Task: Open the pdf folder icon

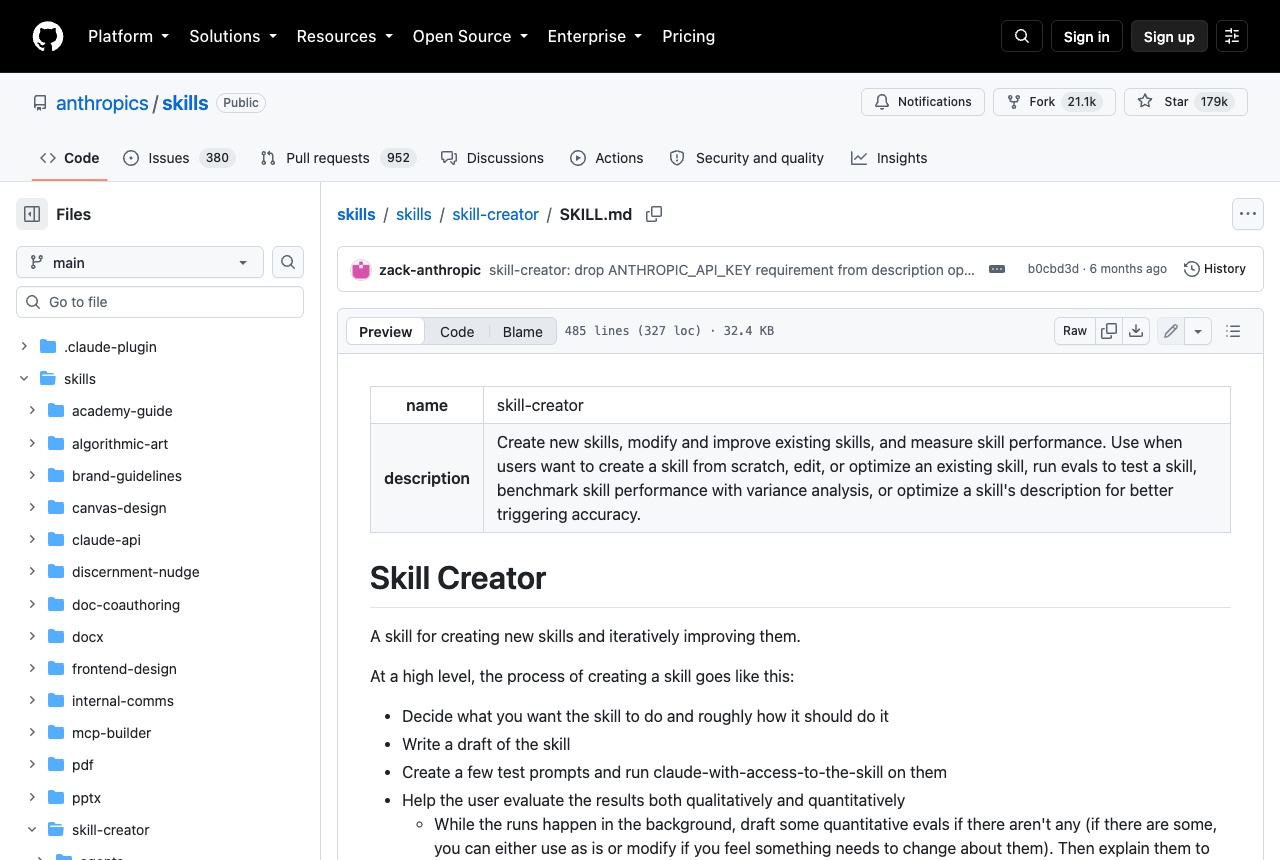Action: [55, 765]
